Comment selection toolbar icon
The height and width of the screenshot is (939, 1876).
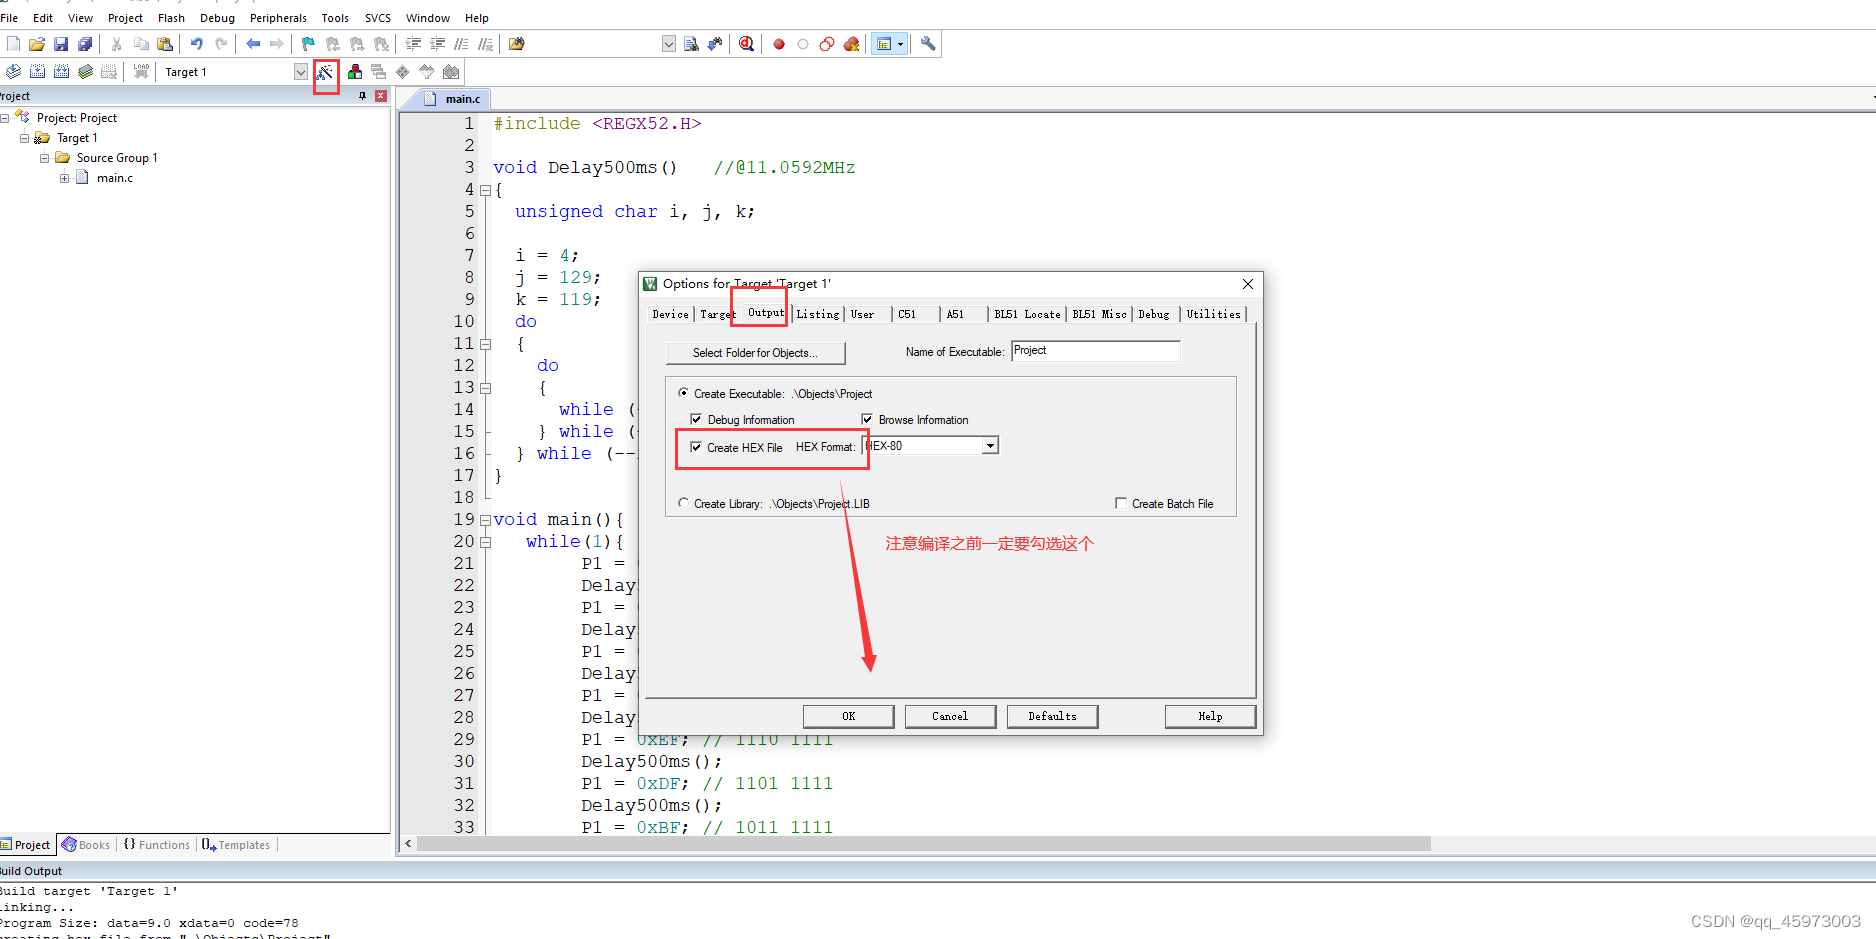point(461,44)
